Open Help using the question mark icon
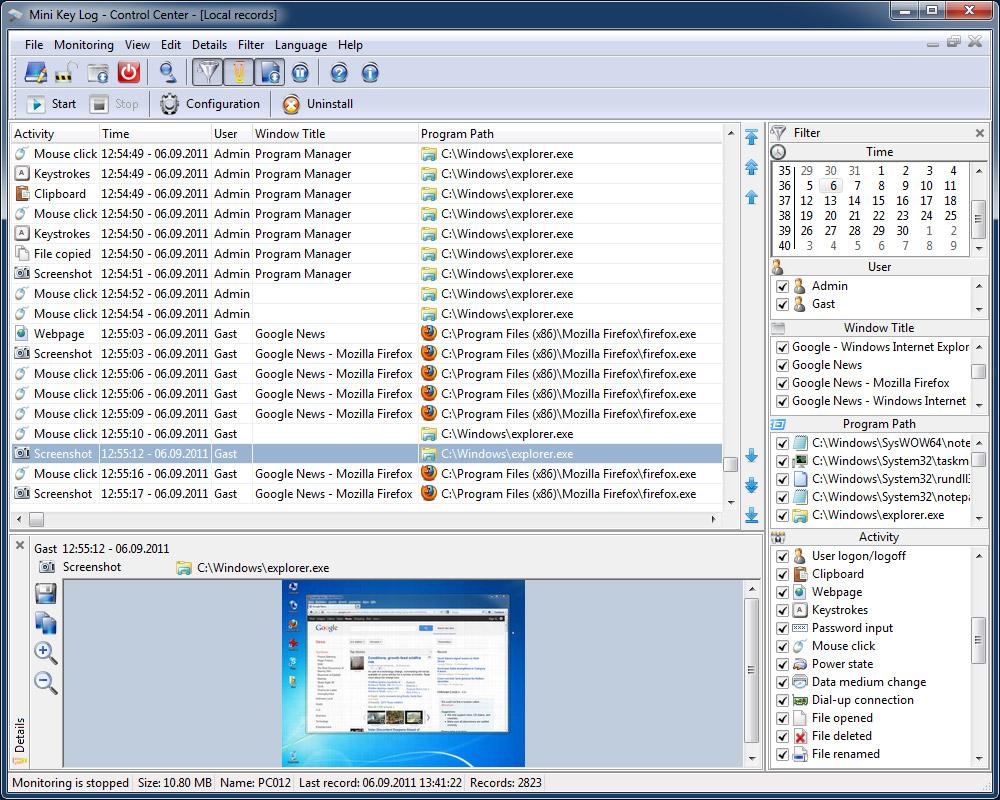This screenshot has width=1000, height=800. 340,71
